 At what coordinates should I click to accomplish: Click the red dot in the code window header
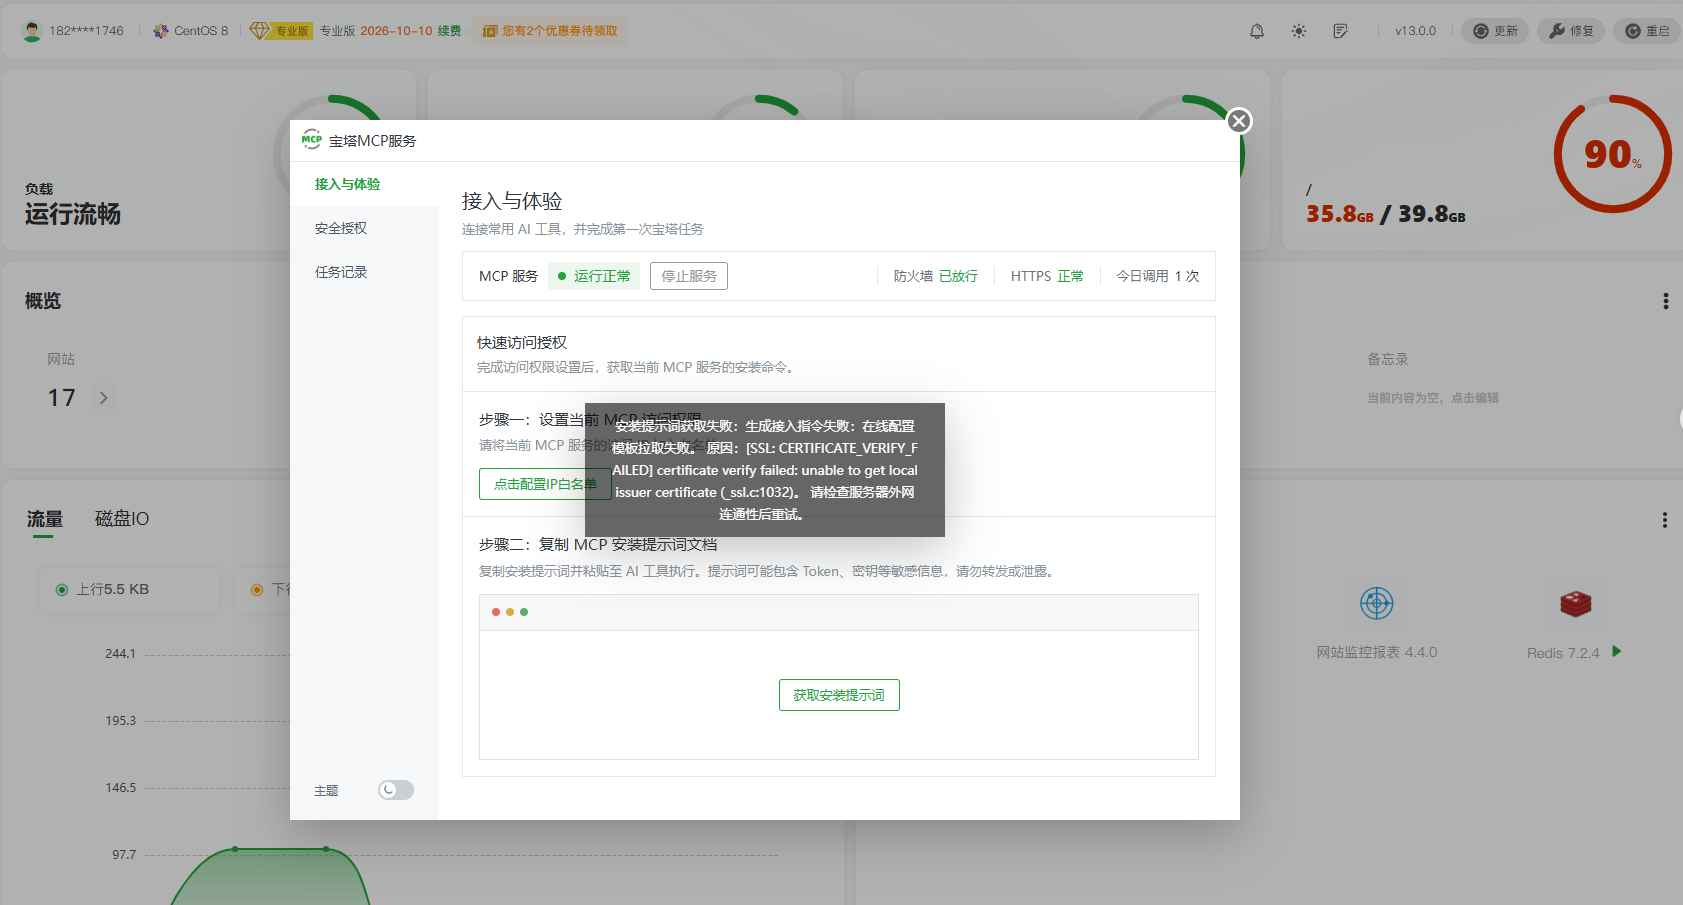click(496, 612)
